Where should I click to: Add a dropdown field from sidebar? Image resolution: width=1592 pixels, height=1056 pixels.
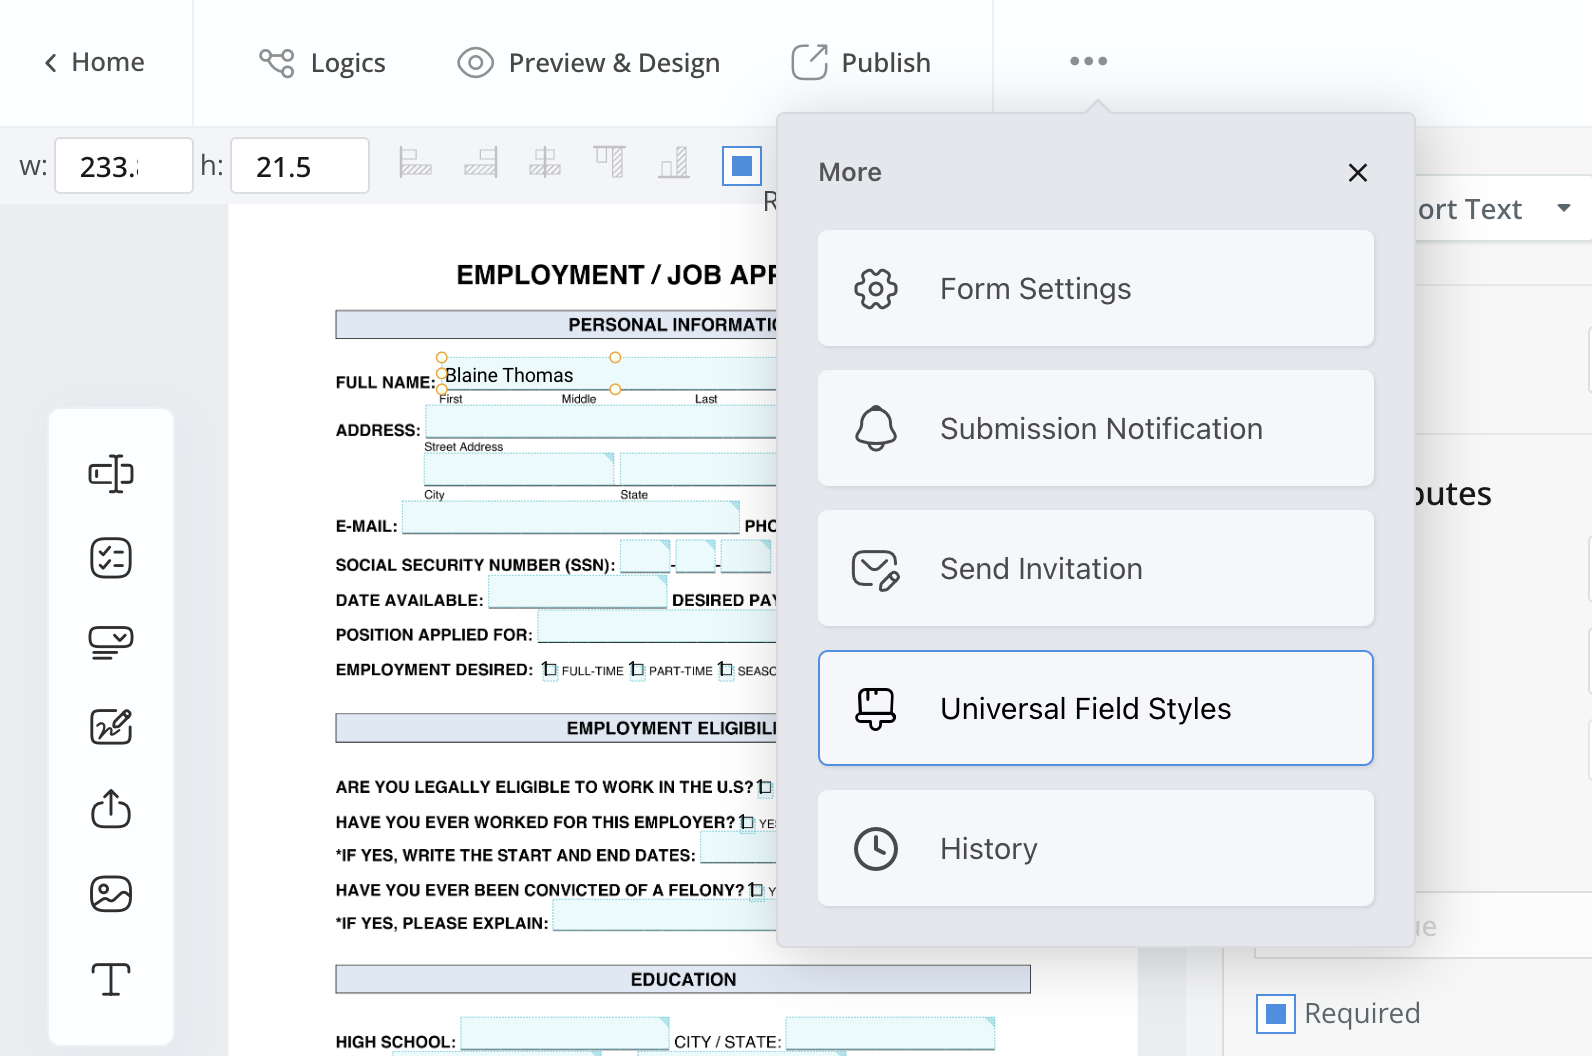[111, 642]
